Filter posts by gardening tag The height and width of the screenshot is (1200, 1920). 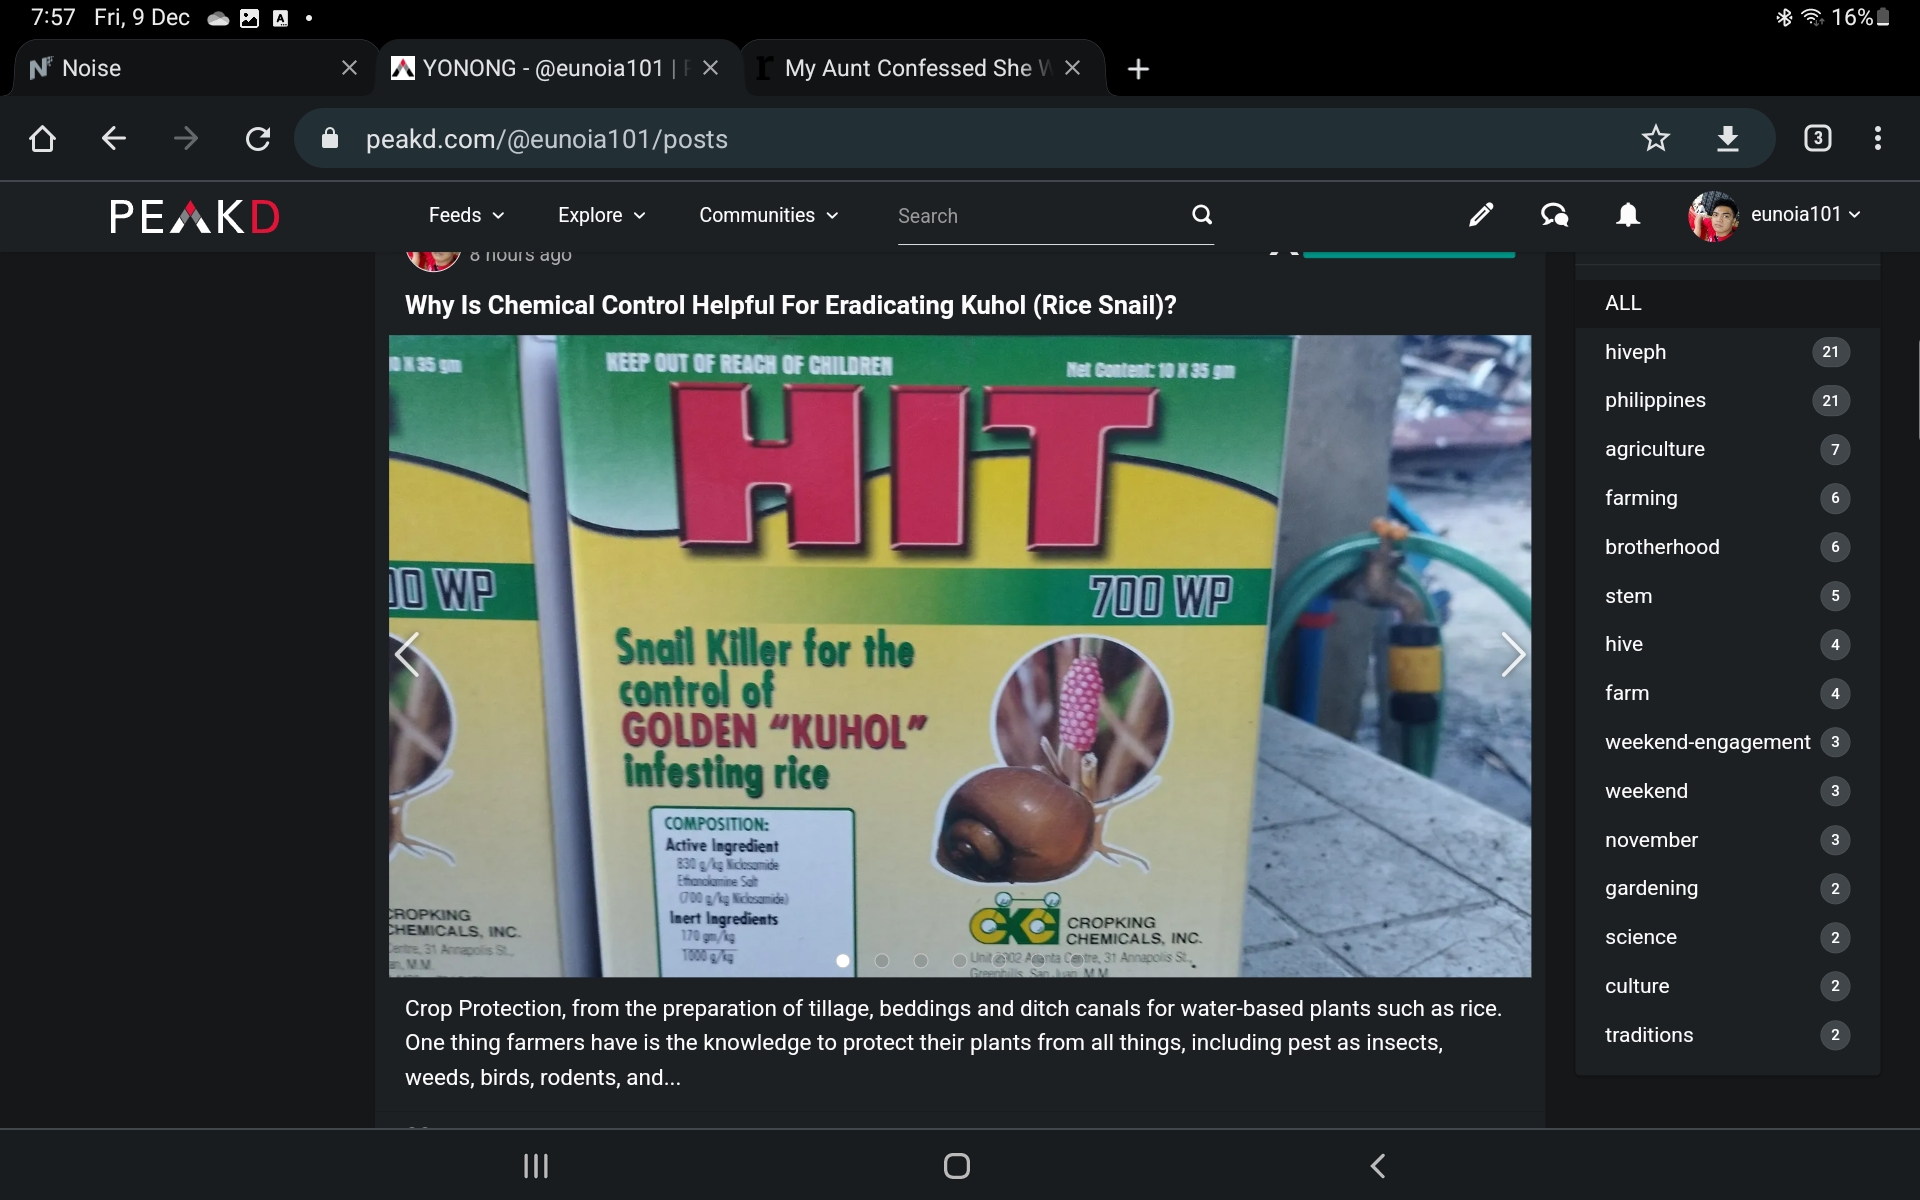click(1727, 888)
